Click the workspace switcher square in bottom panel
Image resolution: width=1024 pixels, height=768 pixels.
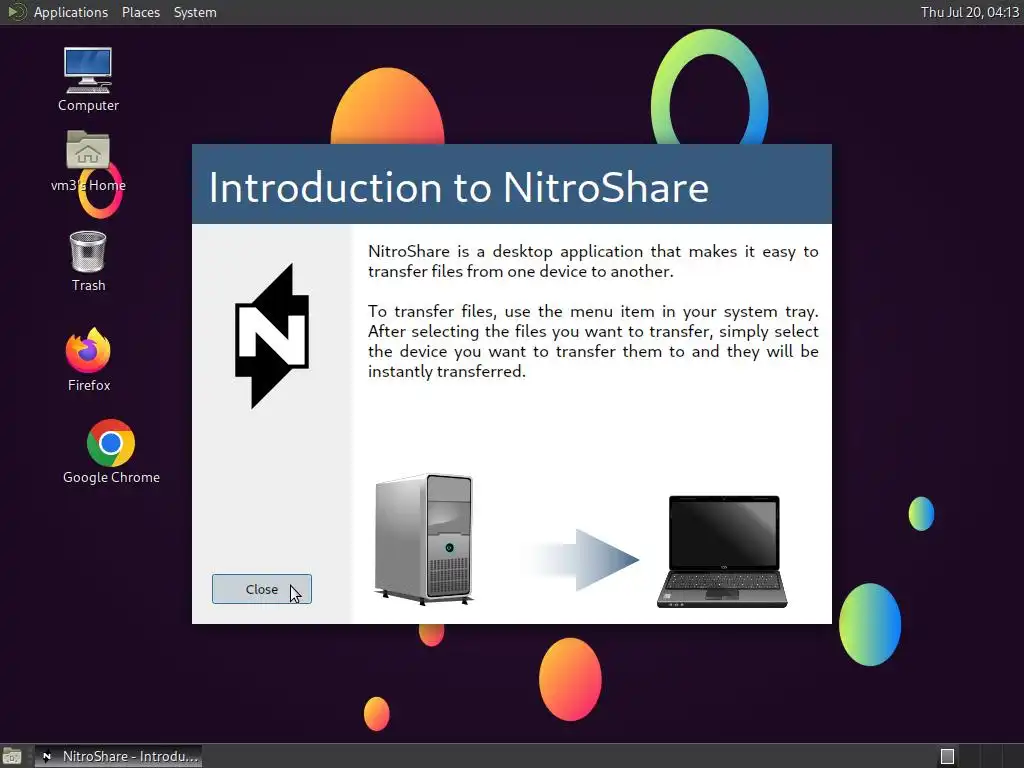tap(947, 756)
